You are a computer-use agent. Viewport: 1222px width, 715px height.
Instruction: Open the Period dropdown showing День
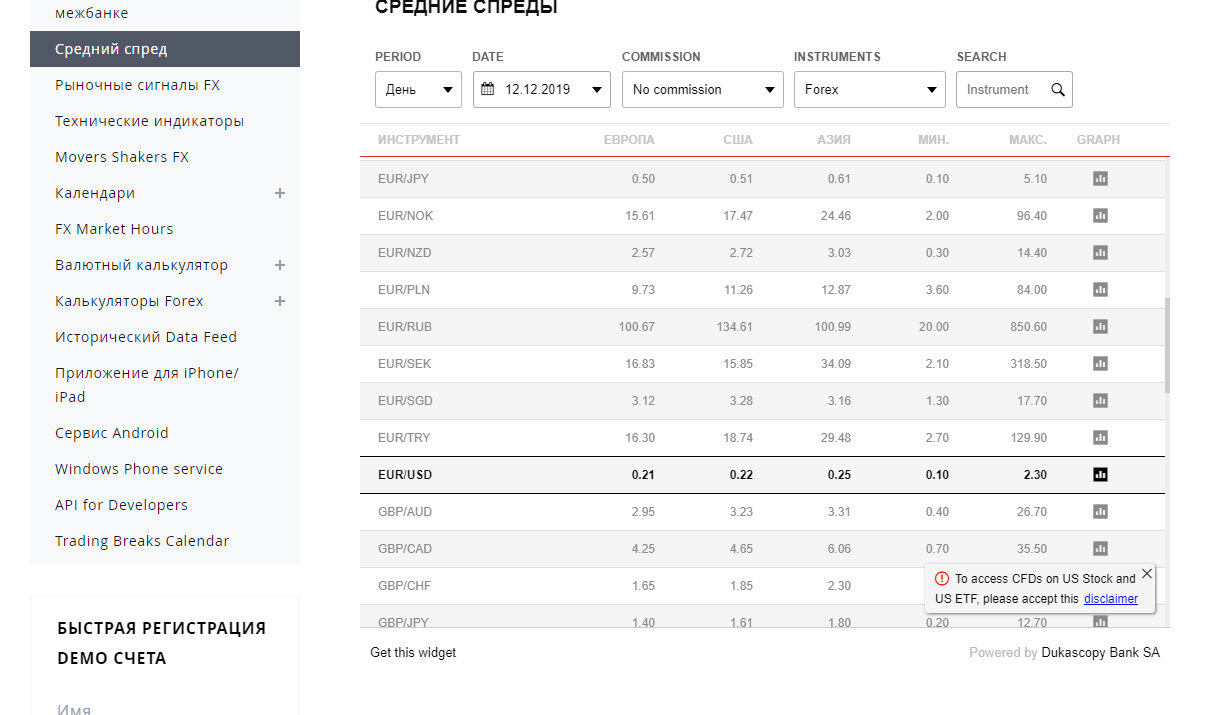click(x=418, y=89)
